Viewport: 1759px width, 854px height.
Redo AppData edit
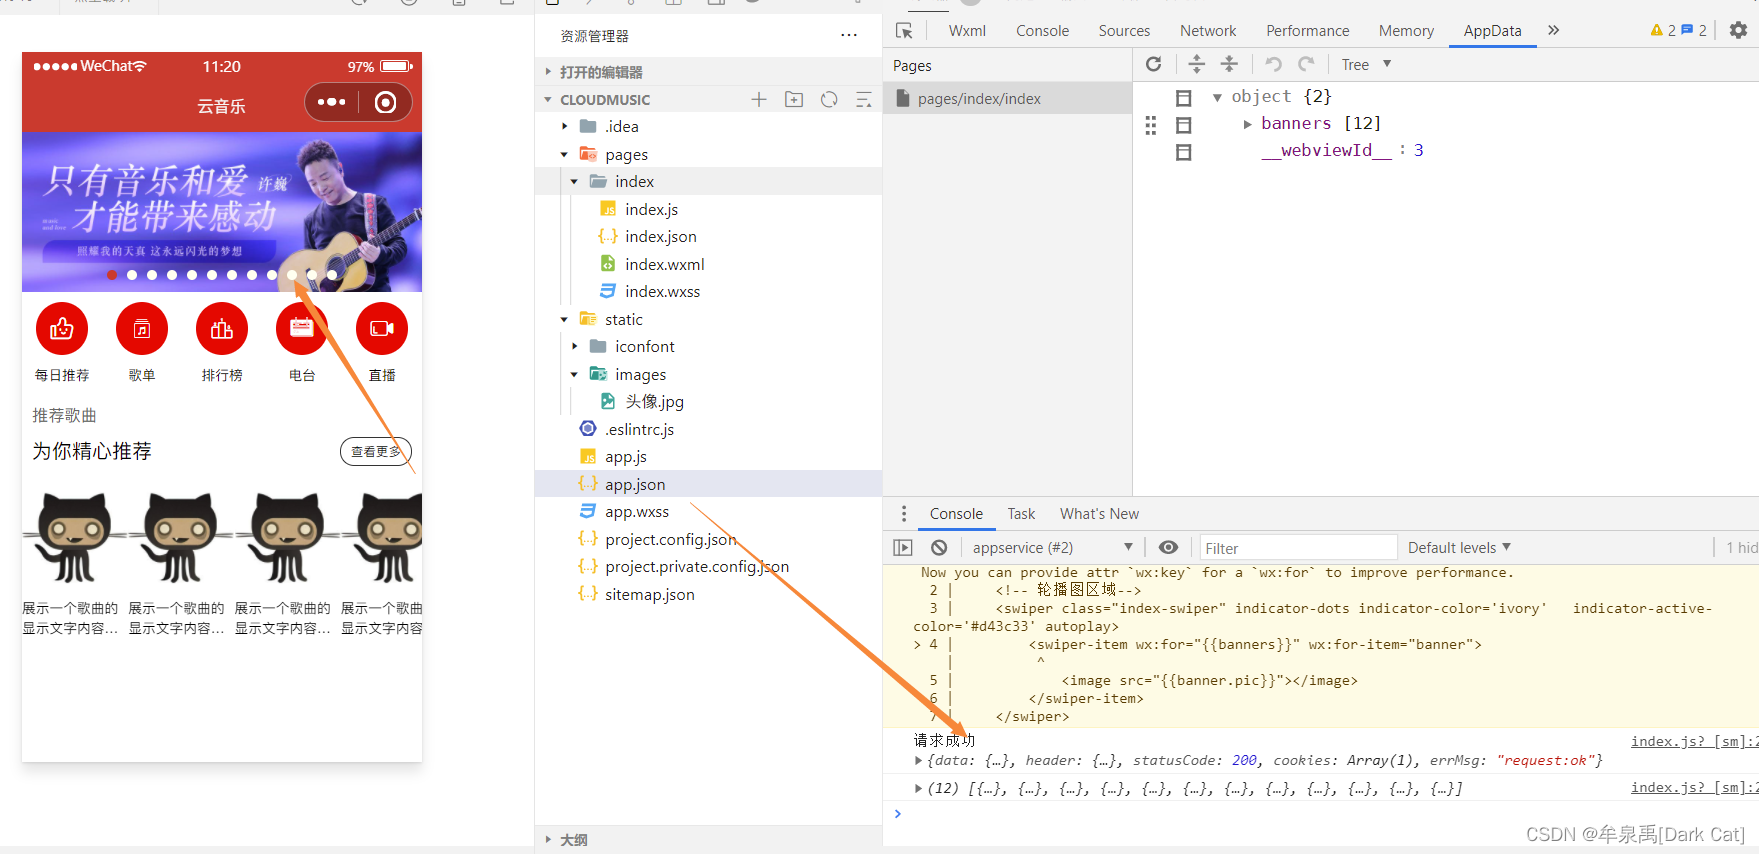[1306, 64]
